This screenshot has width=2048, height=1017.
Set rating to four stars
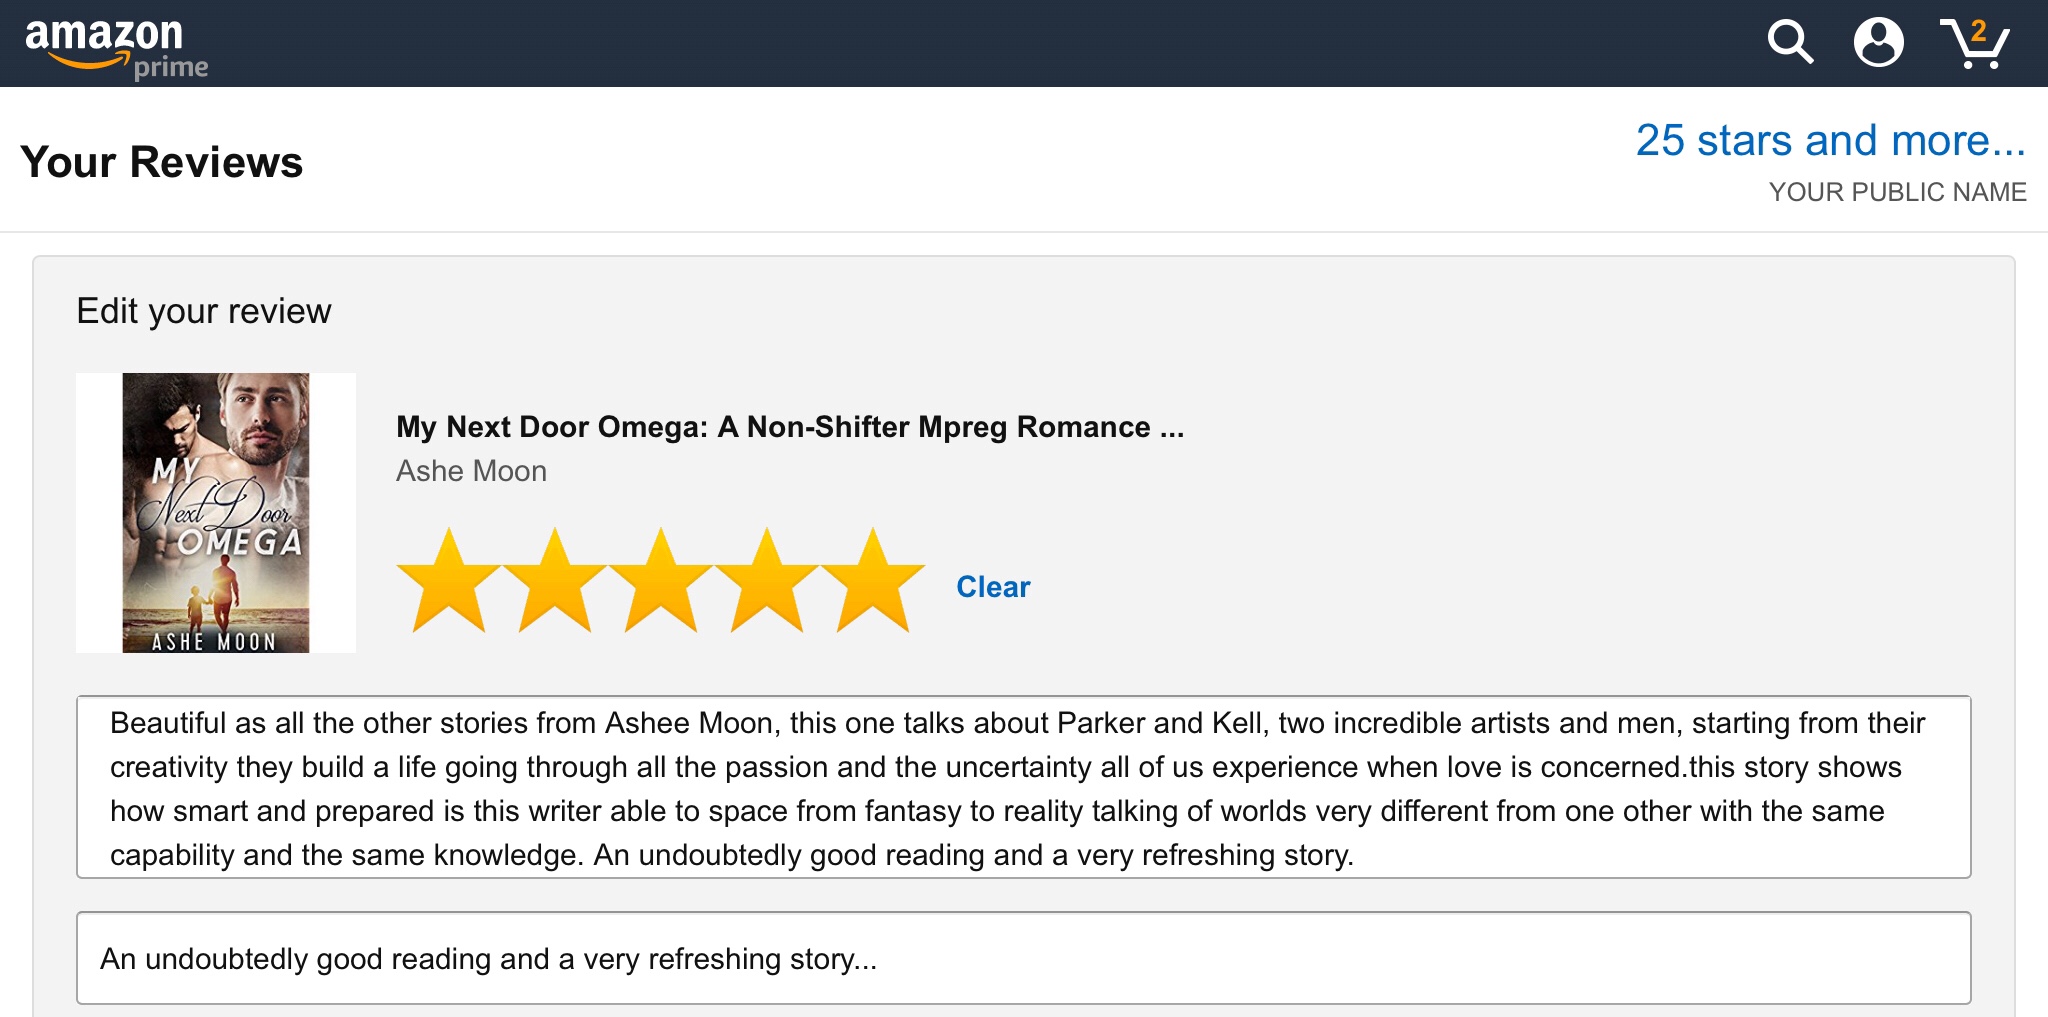click(x=767, y=582)
